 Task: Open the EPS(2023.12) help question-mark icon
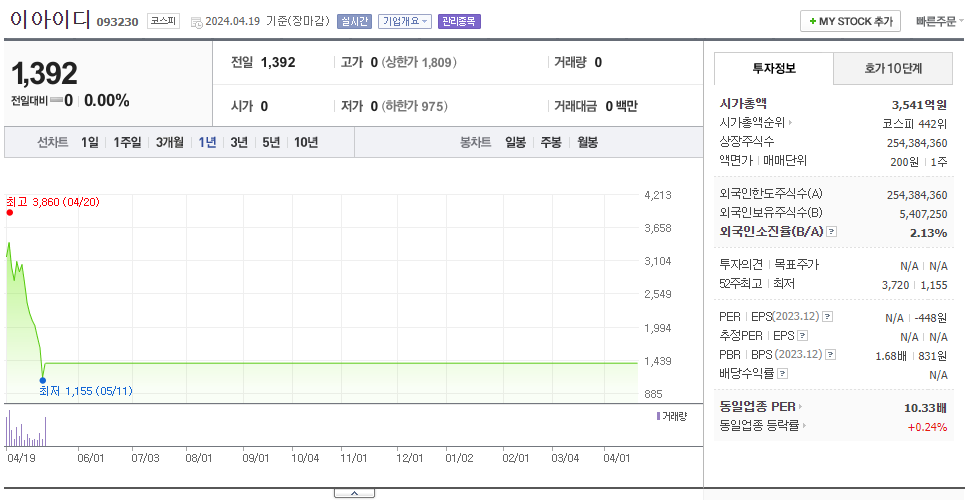point(827,317)
